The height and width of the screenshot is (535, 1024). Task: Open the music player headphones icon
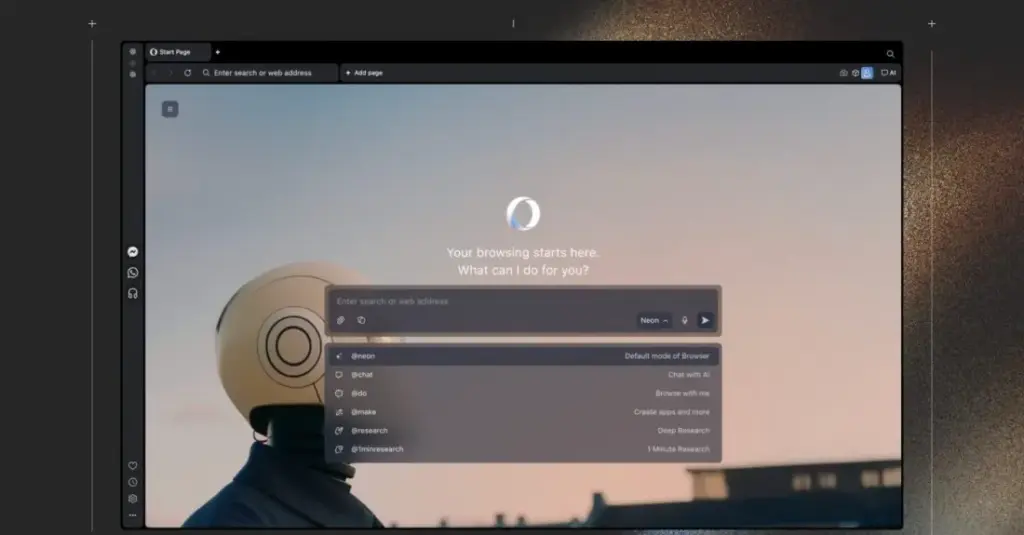point(133,293)
